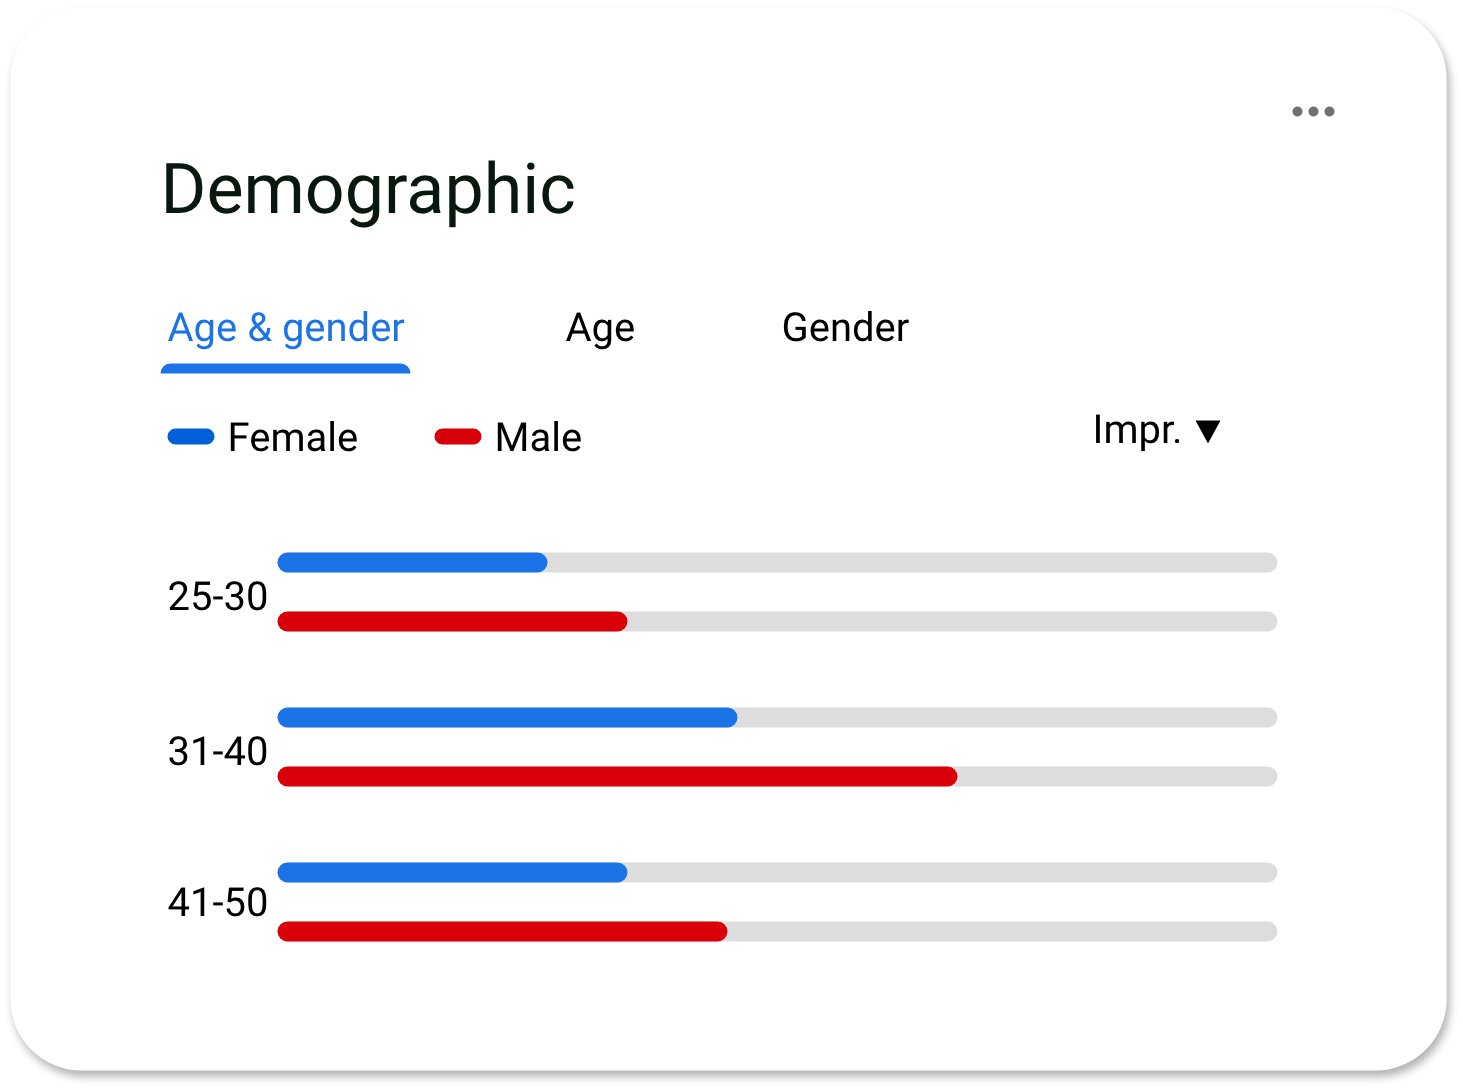Select the Gender tab

click(845, 328)
